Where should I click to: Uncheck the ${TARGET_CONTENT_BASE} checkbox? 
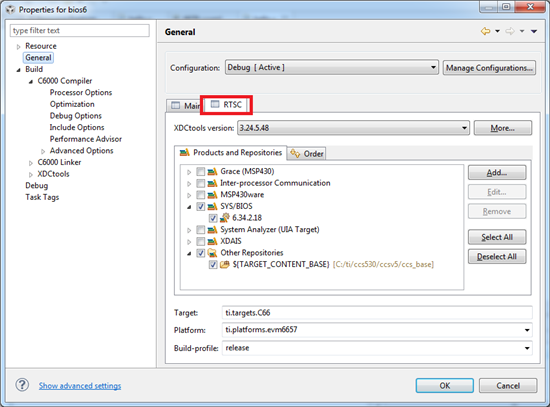(213, 265)
